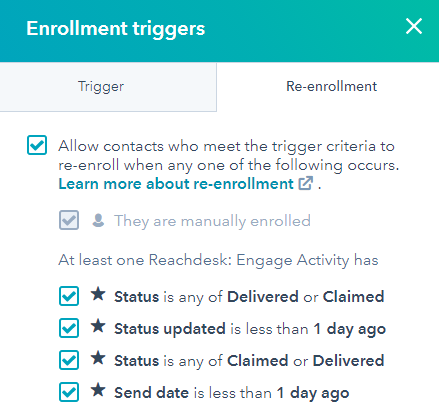Open the Re-enrollment tab

[x=331, y=87]
